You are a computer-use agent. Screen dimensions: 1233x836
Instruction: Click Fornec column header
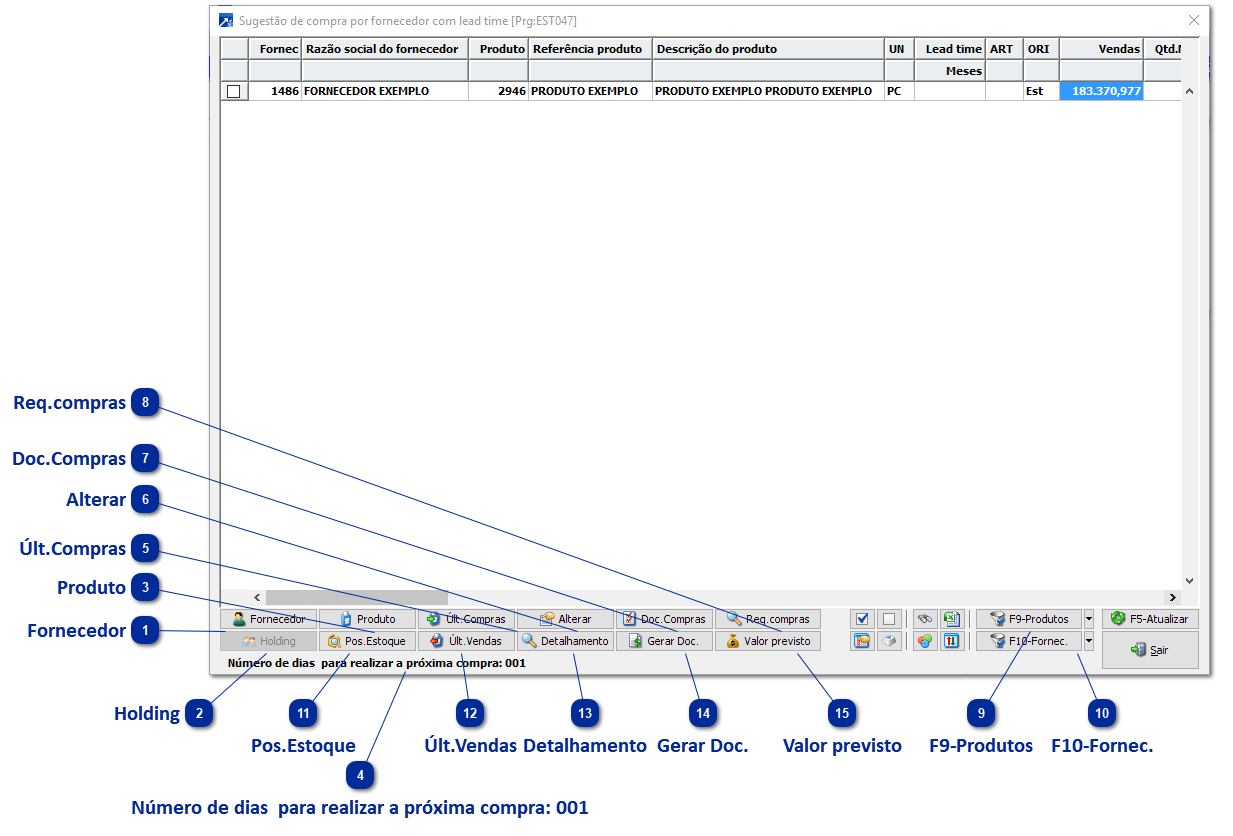tap(275, 49)
